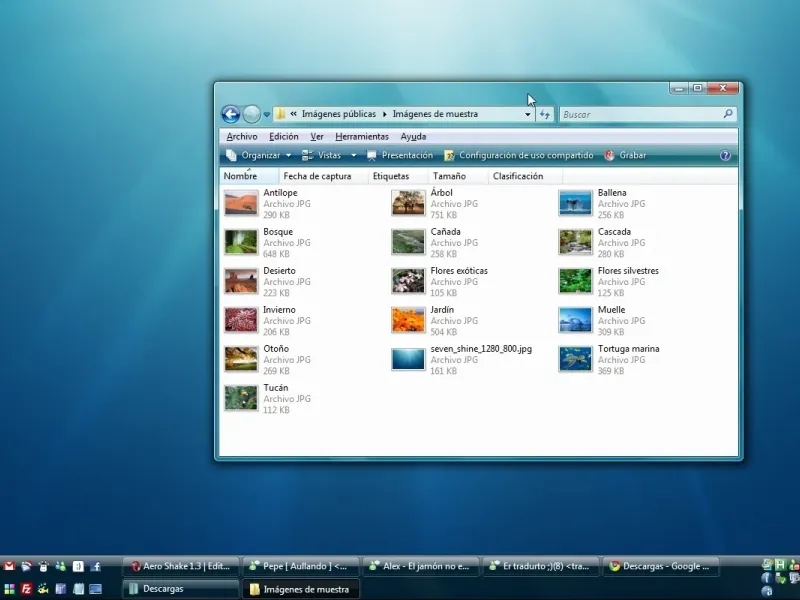Click the show desktop monitor icon
This screenshot has height=600, width=800.
click(95, 589)
